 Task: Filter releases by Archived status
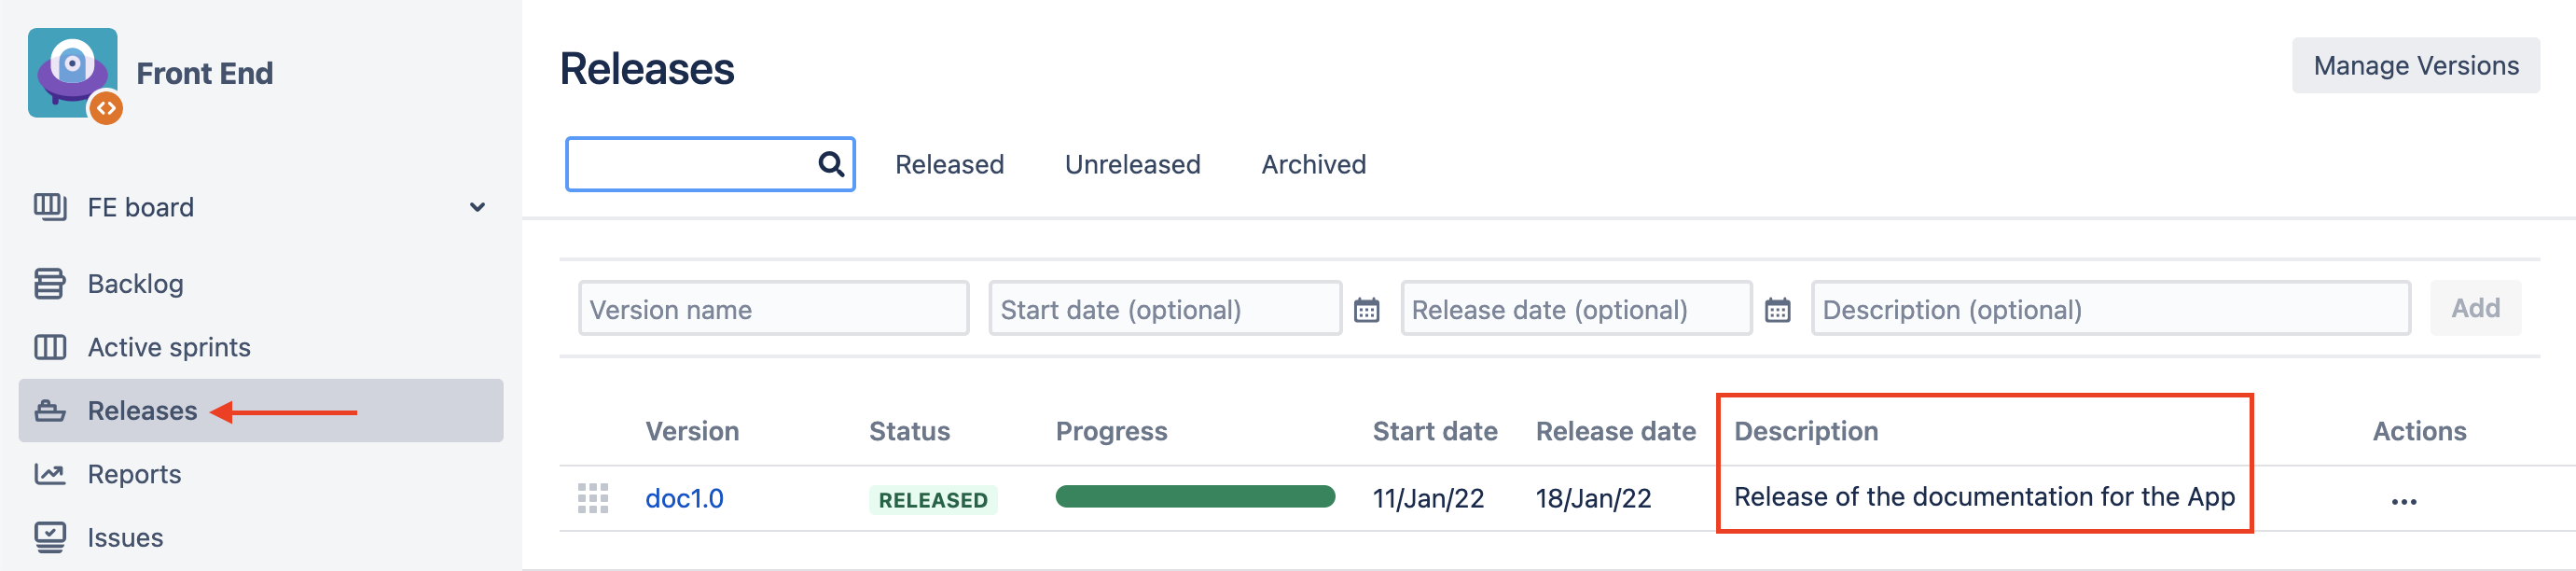tap(1313, 164)
